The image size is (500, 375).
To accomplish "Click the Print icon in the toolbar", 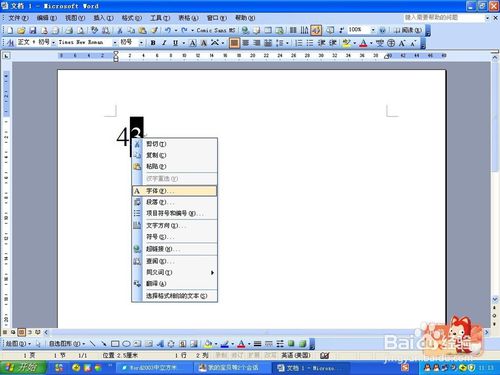I will [69, 30].
